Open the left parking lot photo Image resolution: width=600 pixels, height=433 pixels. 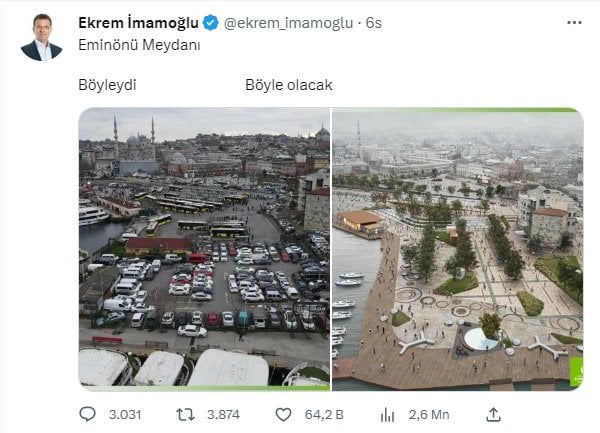coord(204,249)
